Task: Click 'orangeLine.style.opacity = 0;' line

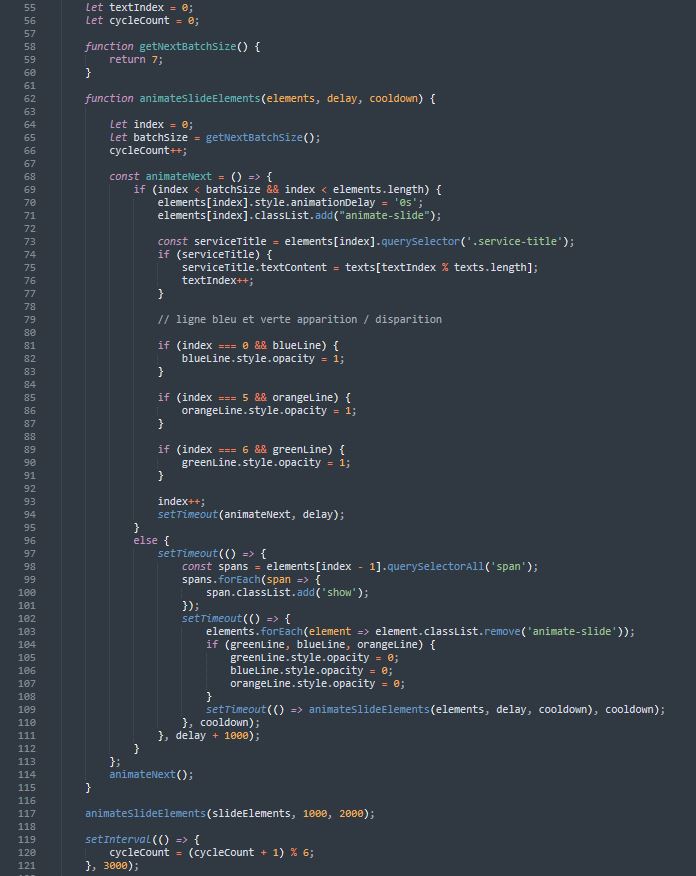Action: pos(317,683)
